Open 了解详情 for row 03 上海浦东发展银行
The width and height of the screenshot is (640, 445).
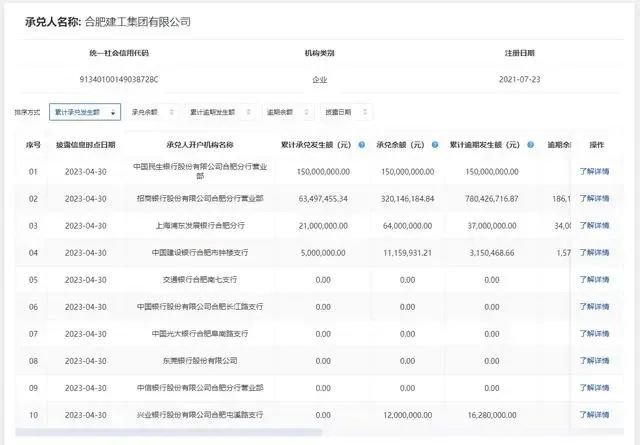[594, 225]
